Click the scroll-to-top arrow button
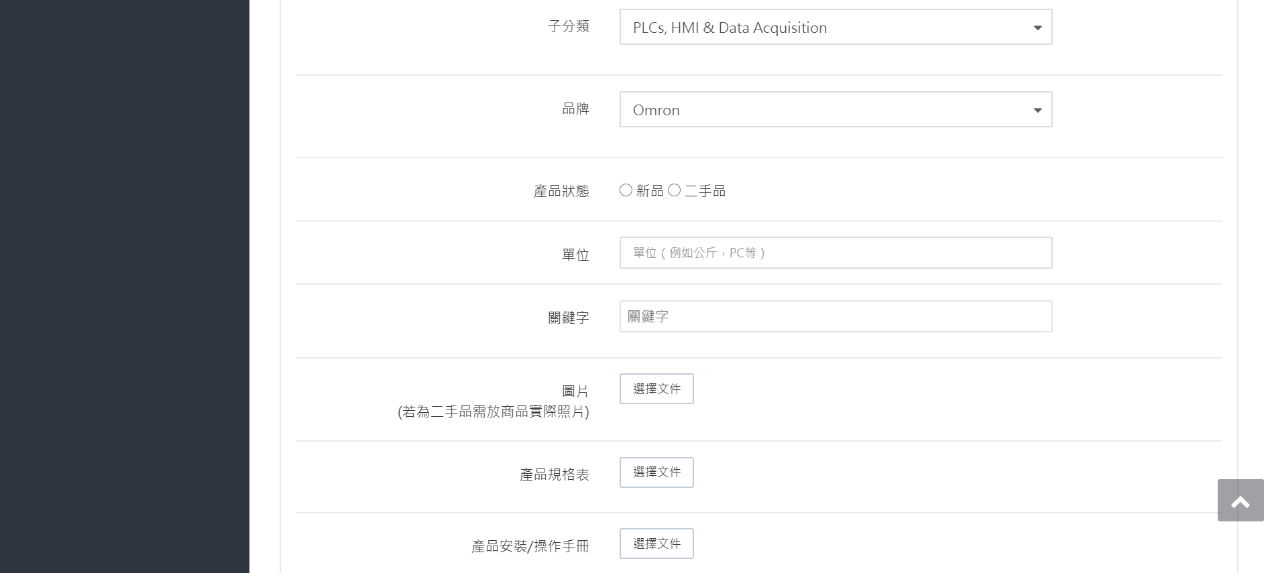This screenshot has width=1268, height=573. 1240,500
